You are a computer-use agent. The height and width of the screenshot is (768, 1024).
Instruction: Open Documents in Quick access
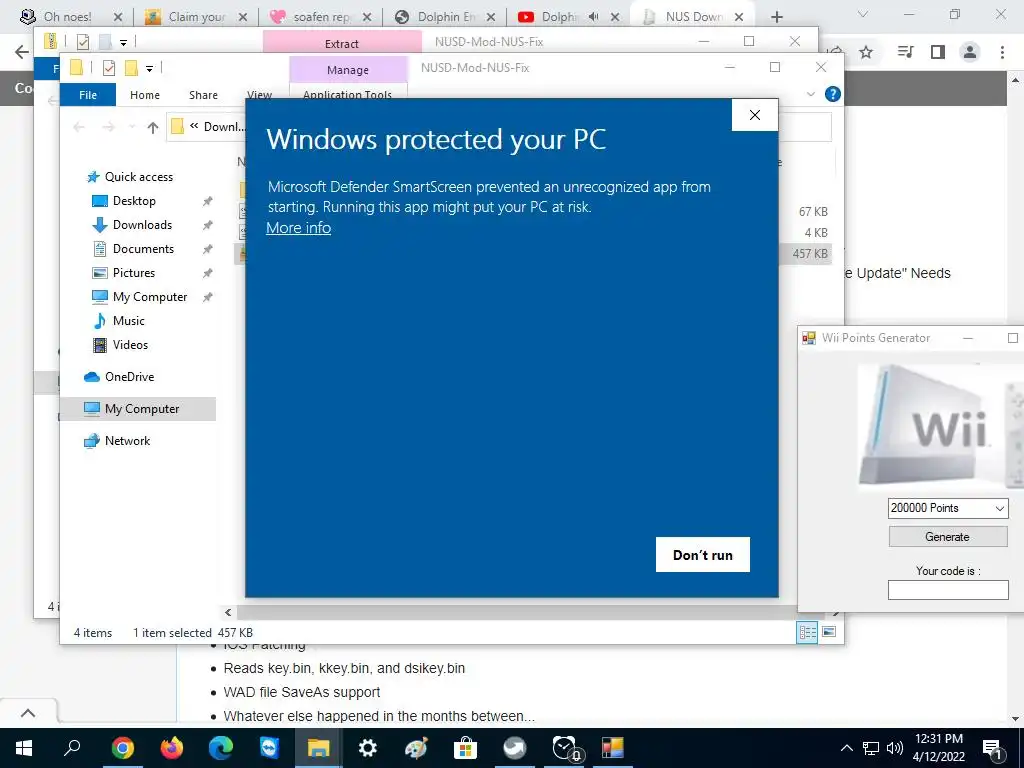143,249
